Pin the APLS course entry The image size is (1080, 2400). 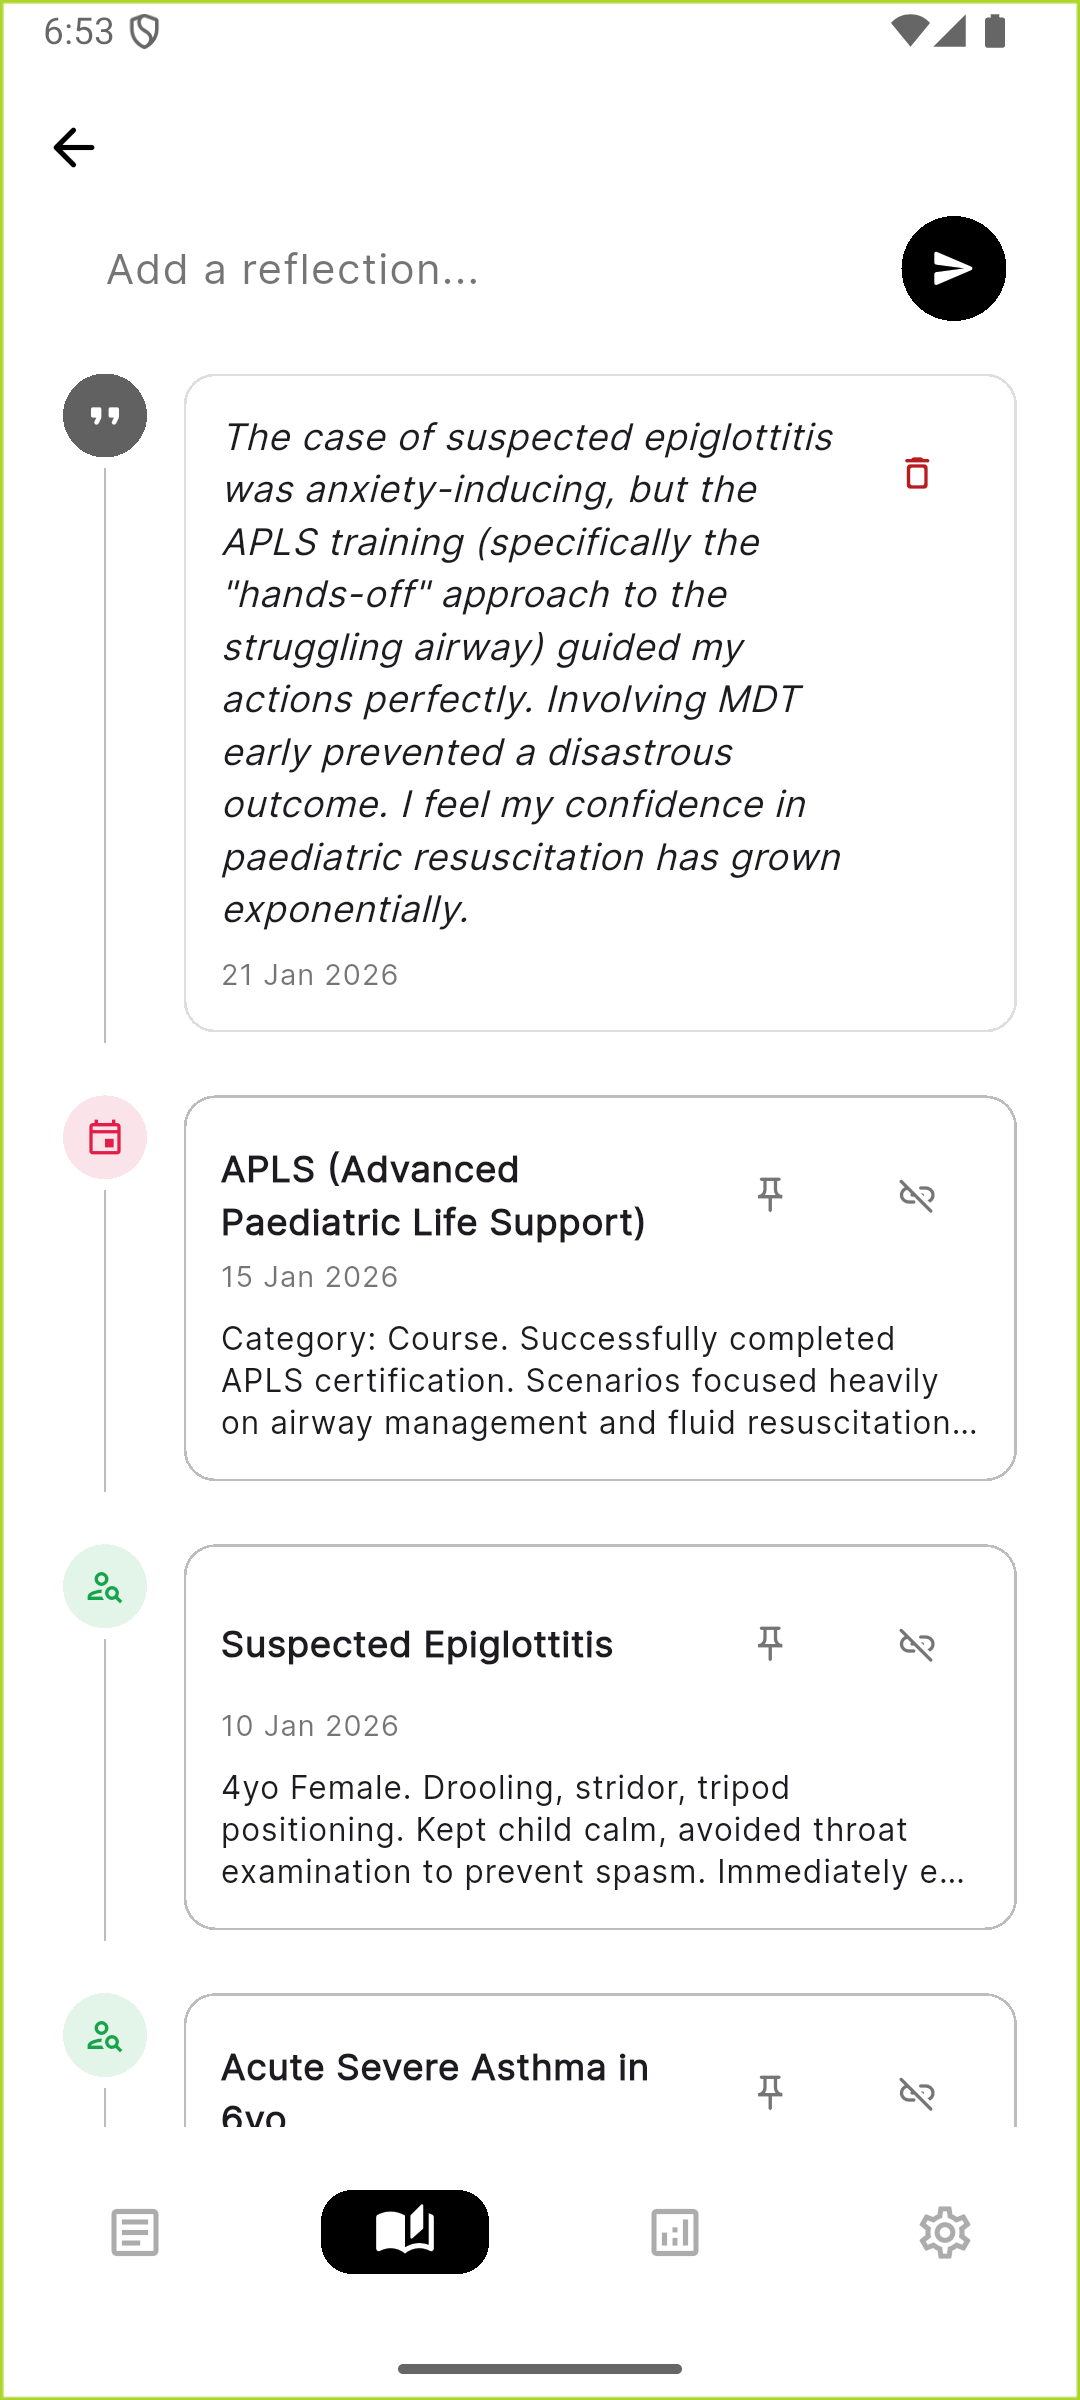770,1194
